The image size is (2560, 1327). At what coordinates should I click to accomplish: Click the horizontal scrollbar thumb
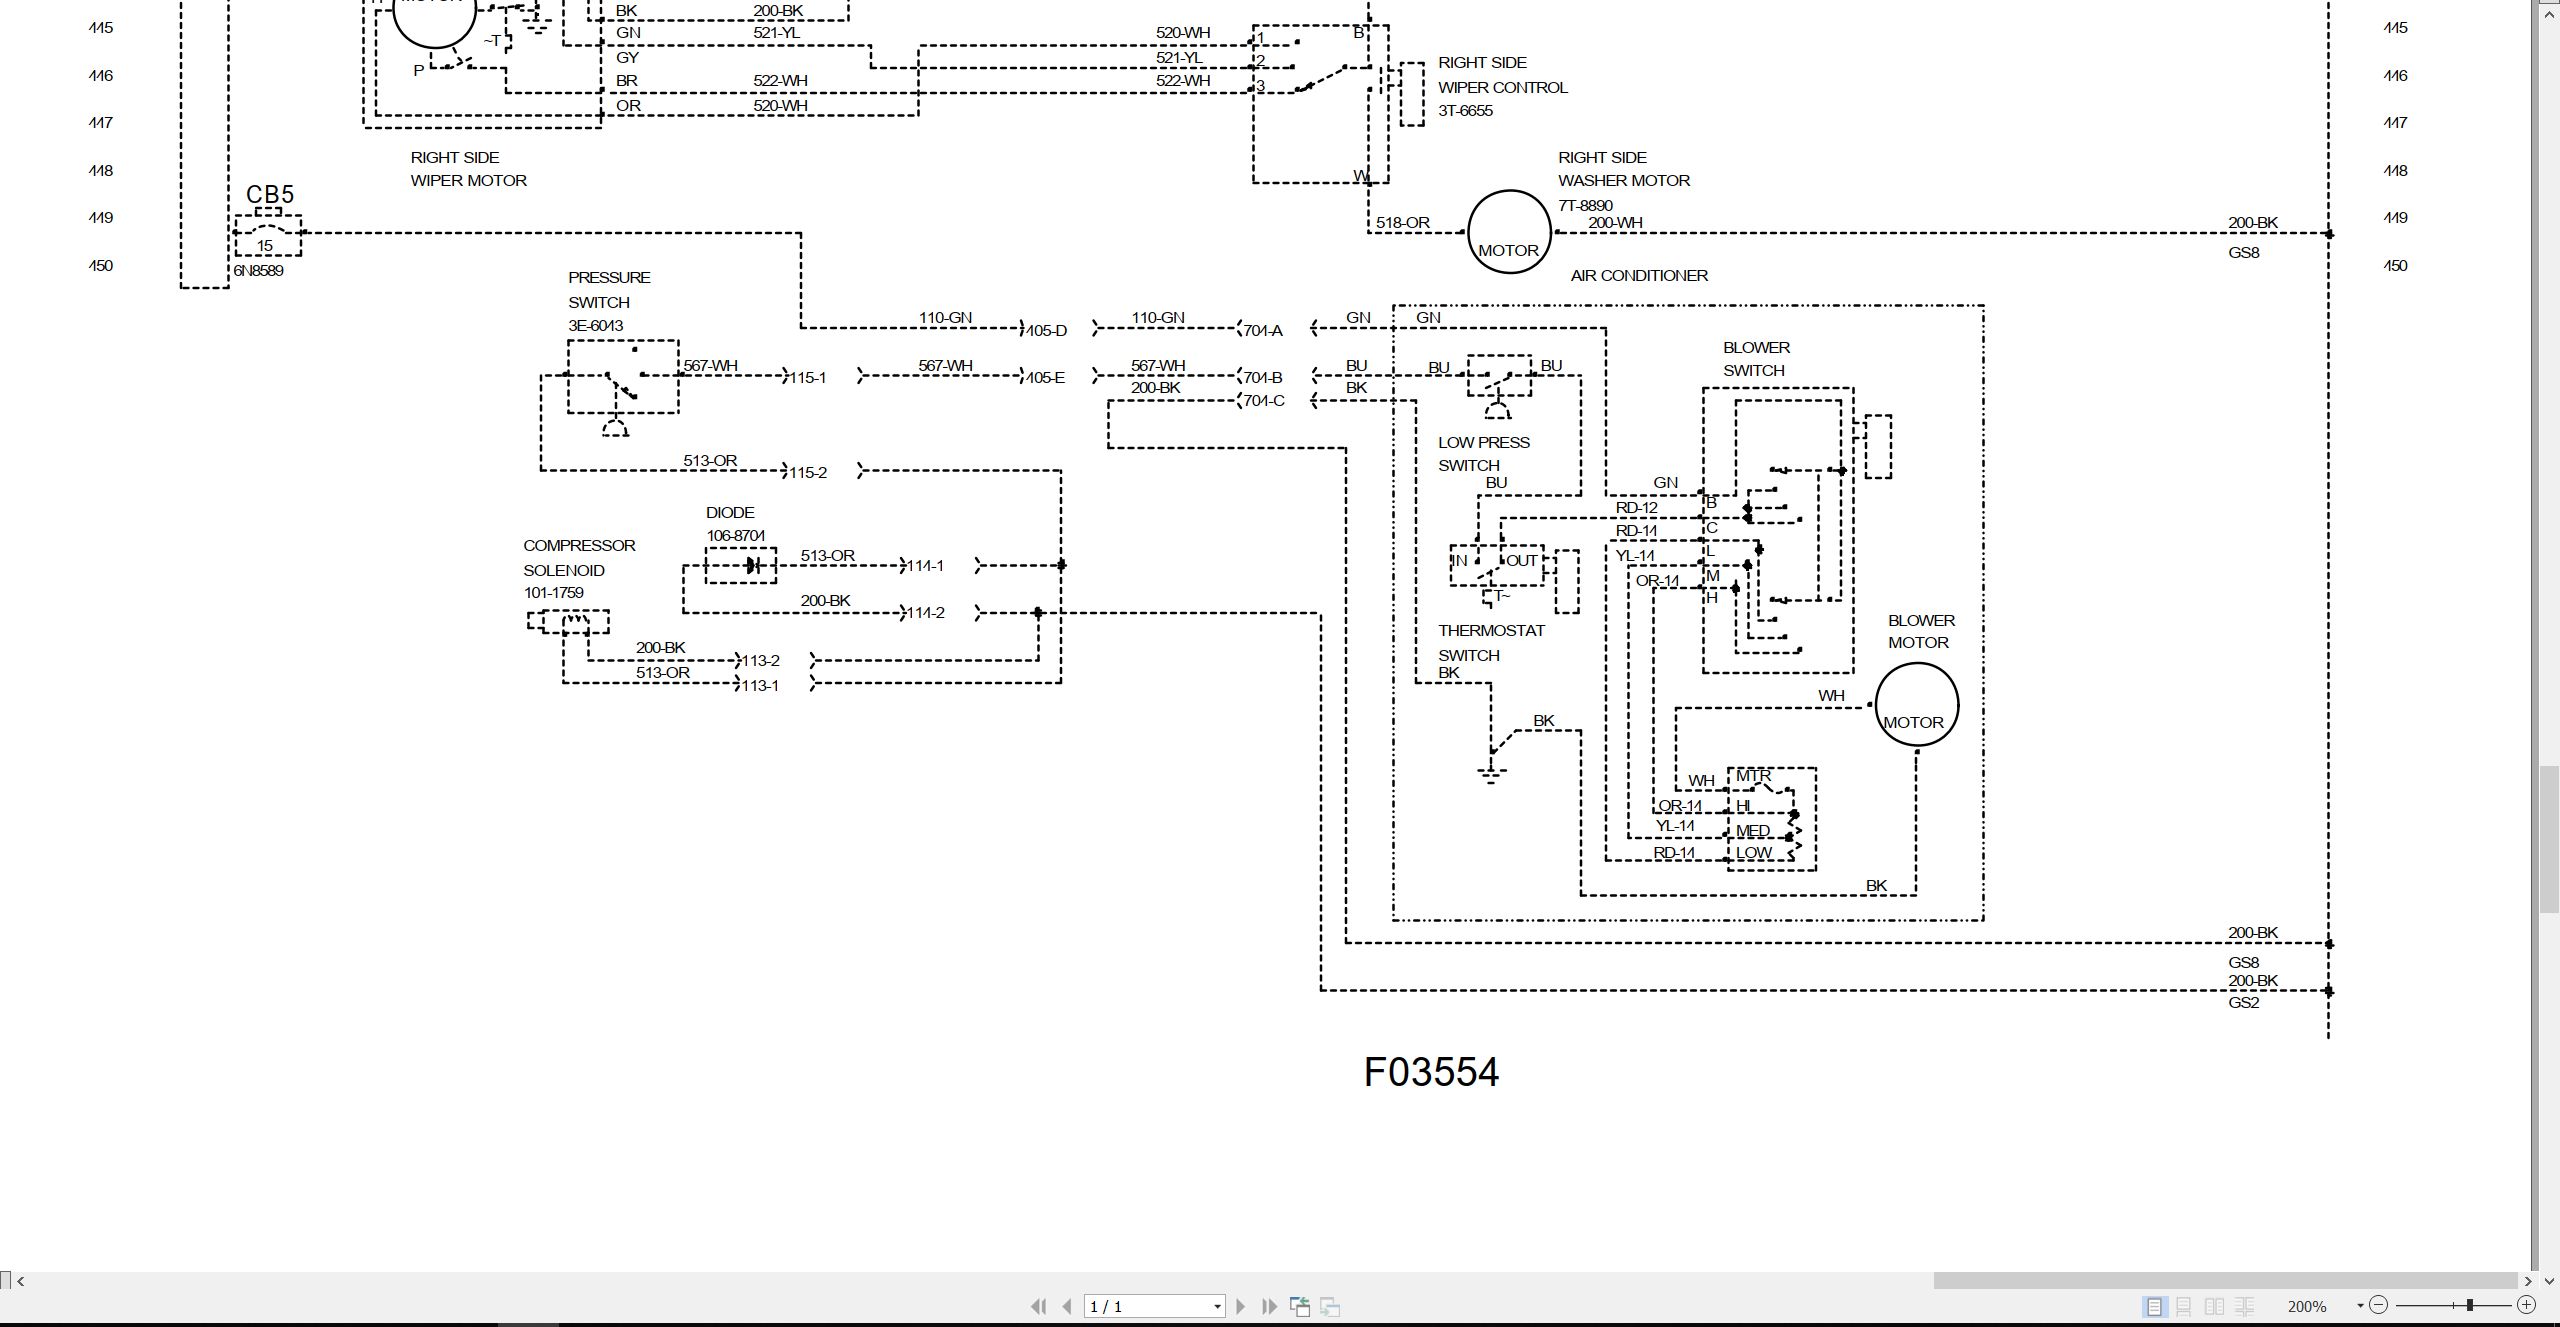point(2226,1281)
